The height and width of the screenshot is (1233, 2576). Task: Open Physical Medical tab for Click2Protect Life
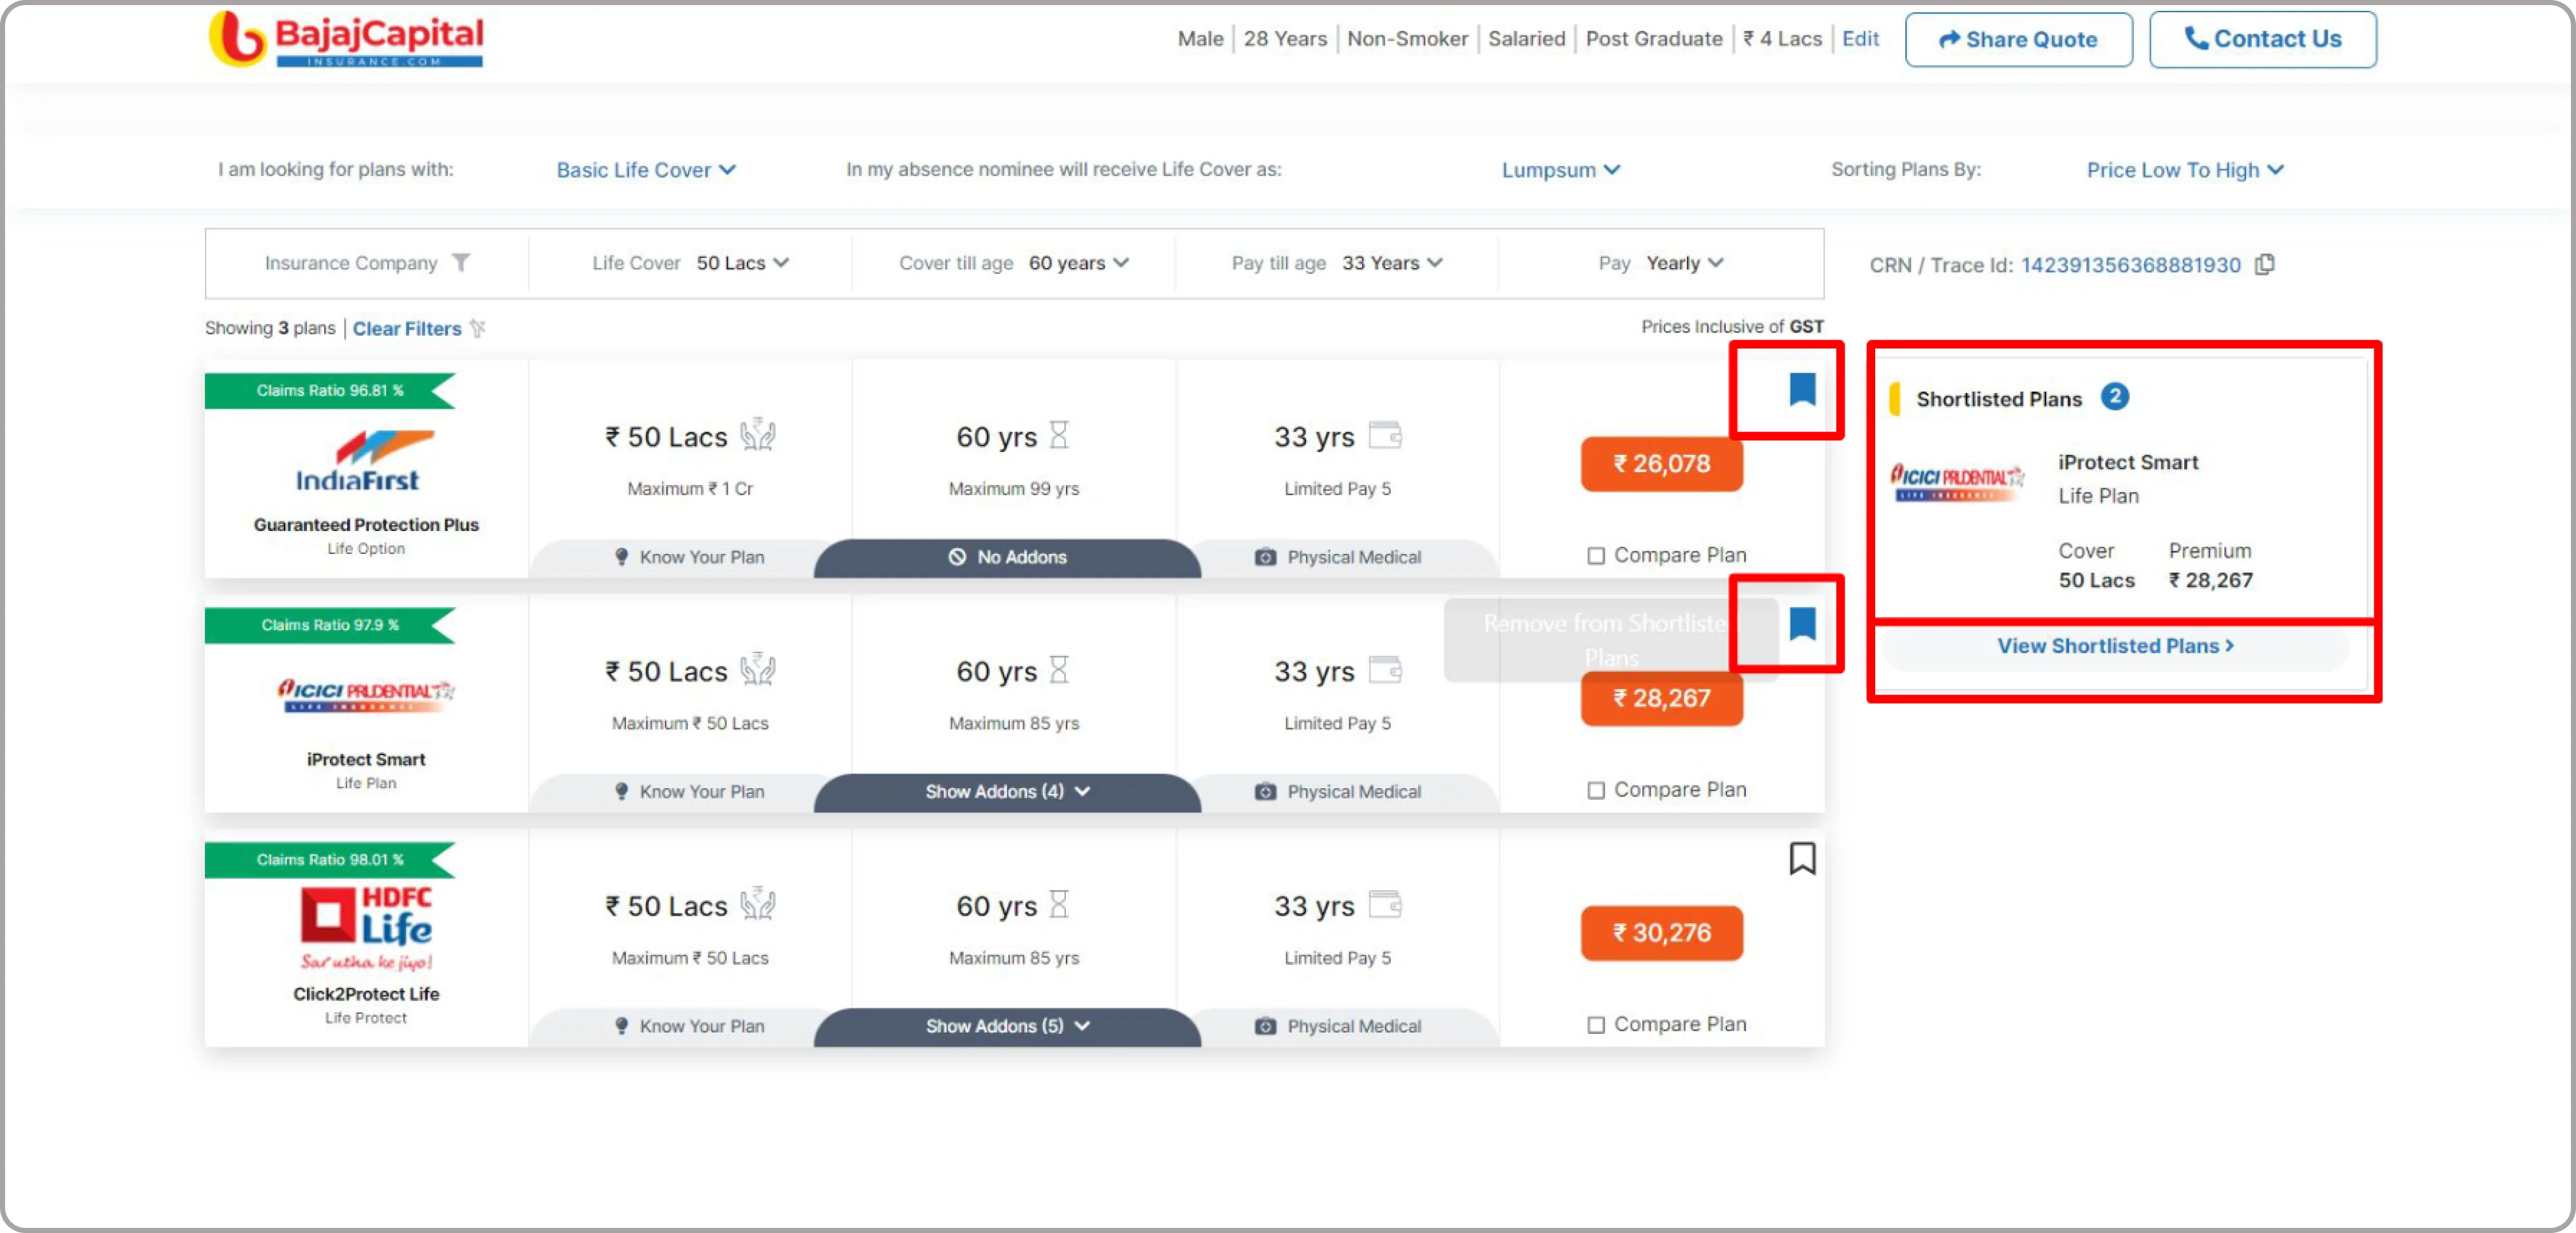coord(1338,1027)
